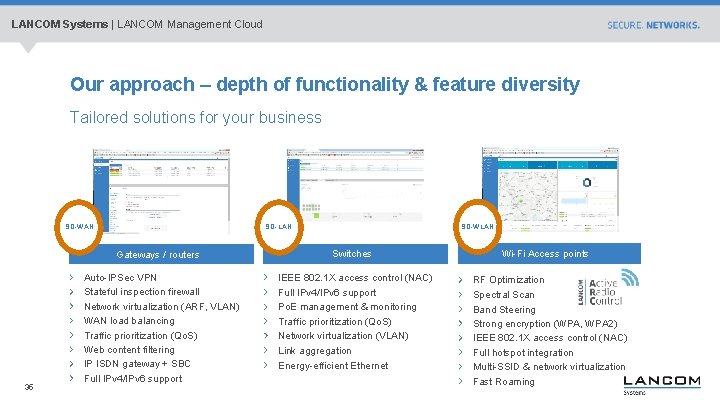
Task: Click 'Full hotspot integration' bullet
Action: coord(523,353)
